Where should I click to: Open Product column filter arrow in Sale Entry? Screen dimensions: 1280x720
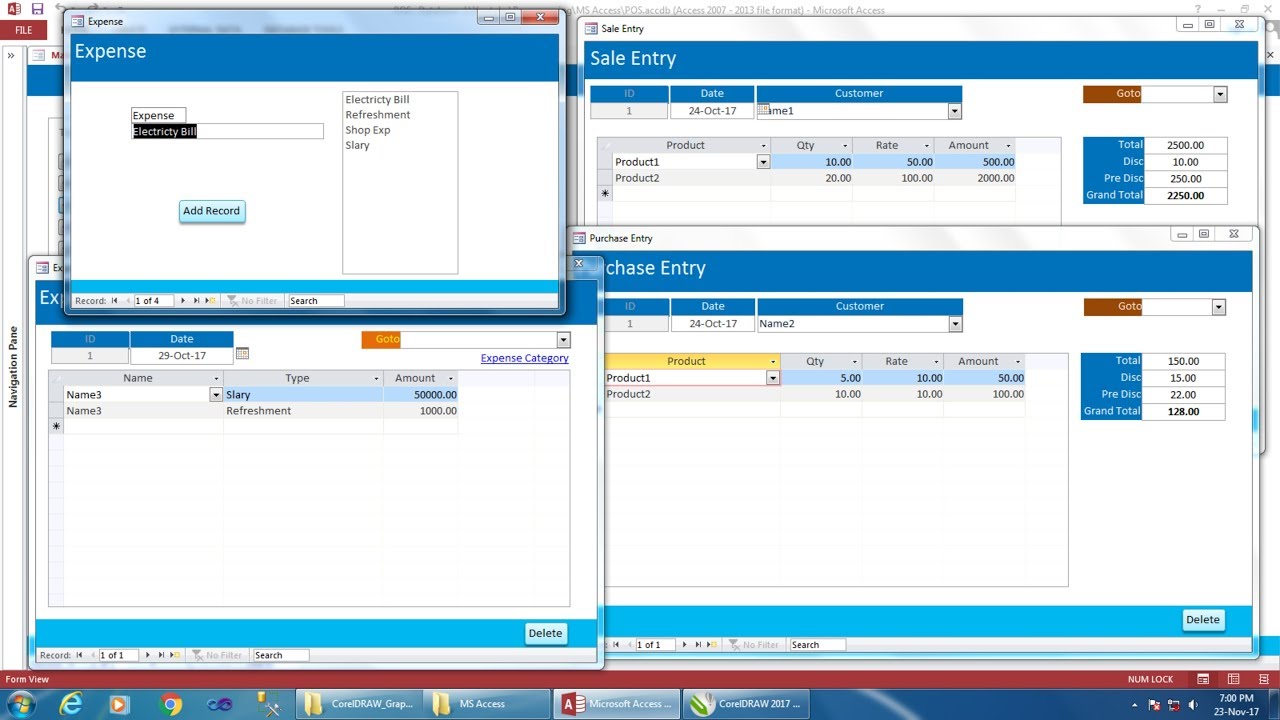click(764, 146)
